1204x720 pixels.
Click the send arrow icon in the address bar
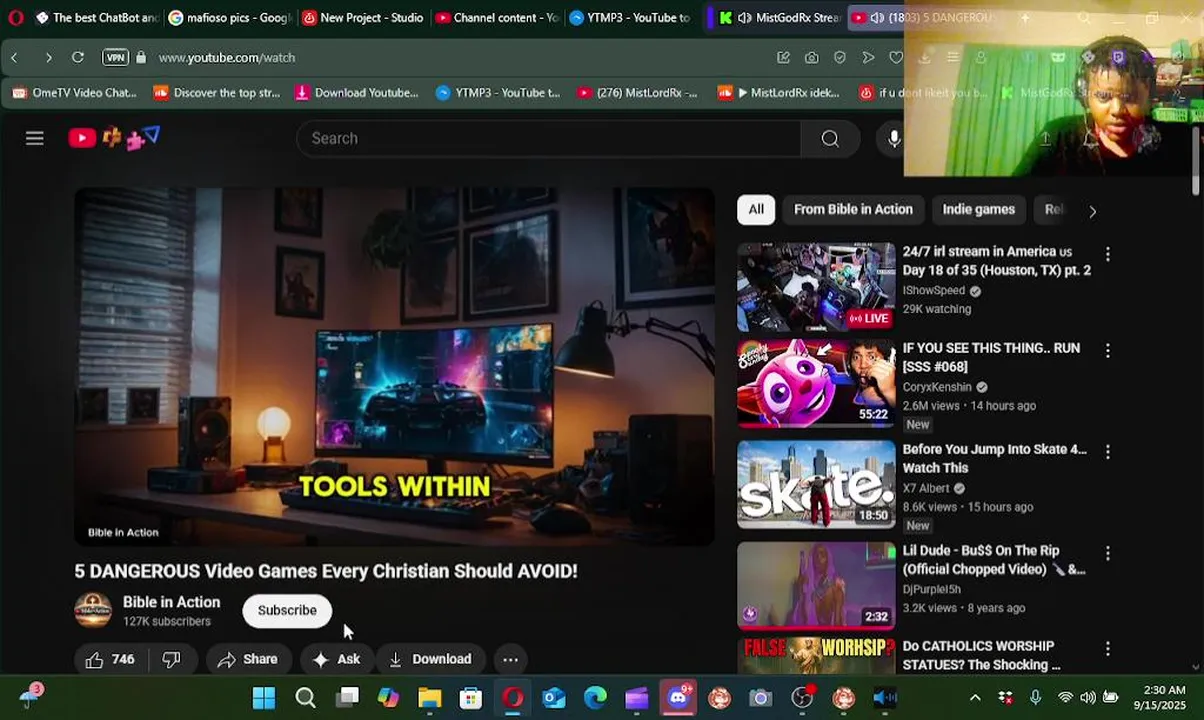[868, 58]
